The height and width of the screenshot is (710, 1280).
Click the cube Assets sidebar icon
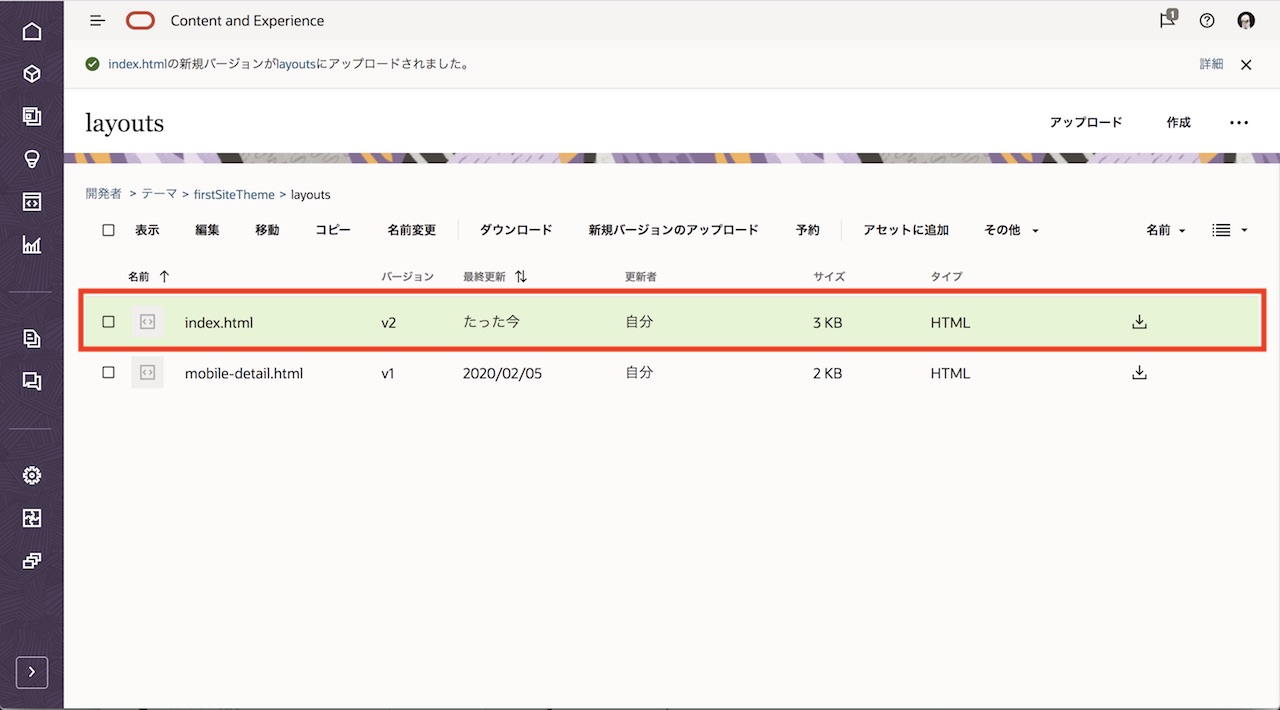pos(32,74)
